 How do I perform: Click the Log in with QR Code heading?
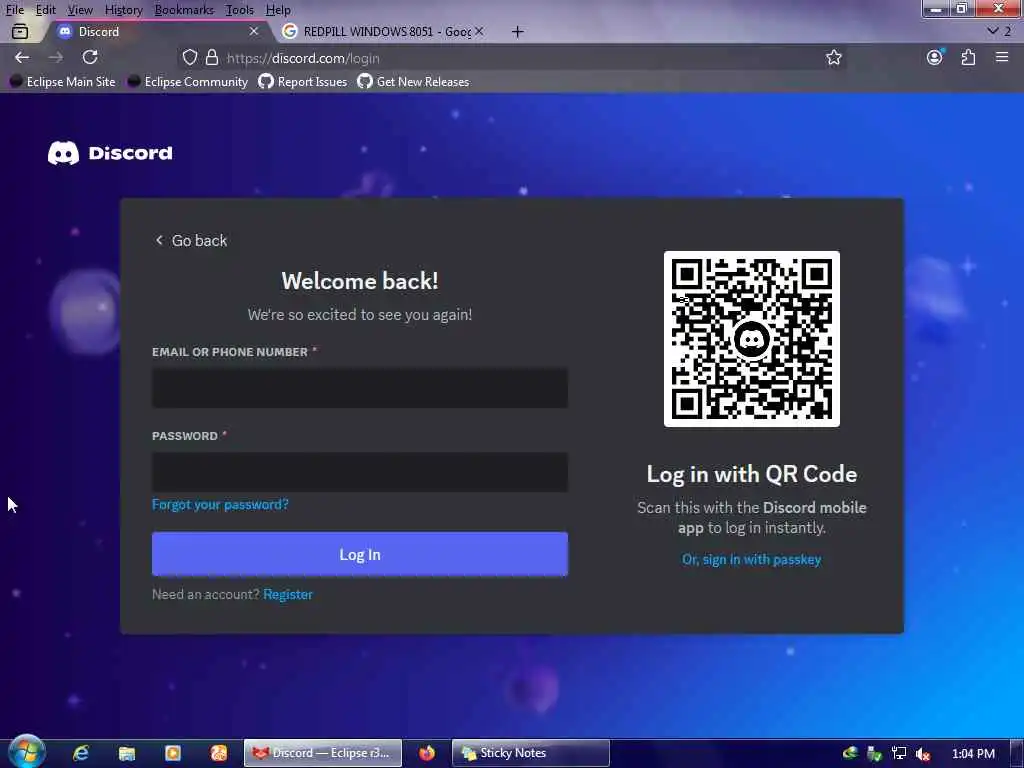coord(752,474)
